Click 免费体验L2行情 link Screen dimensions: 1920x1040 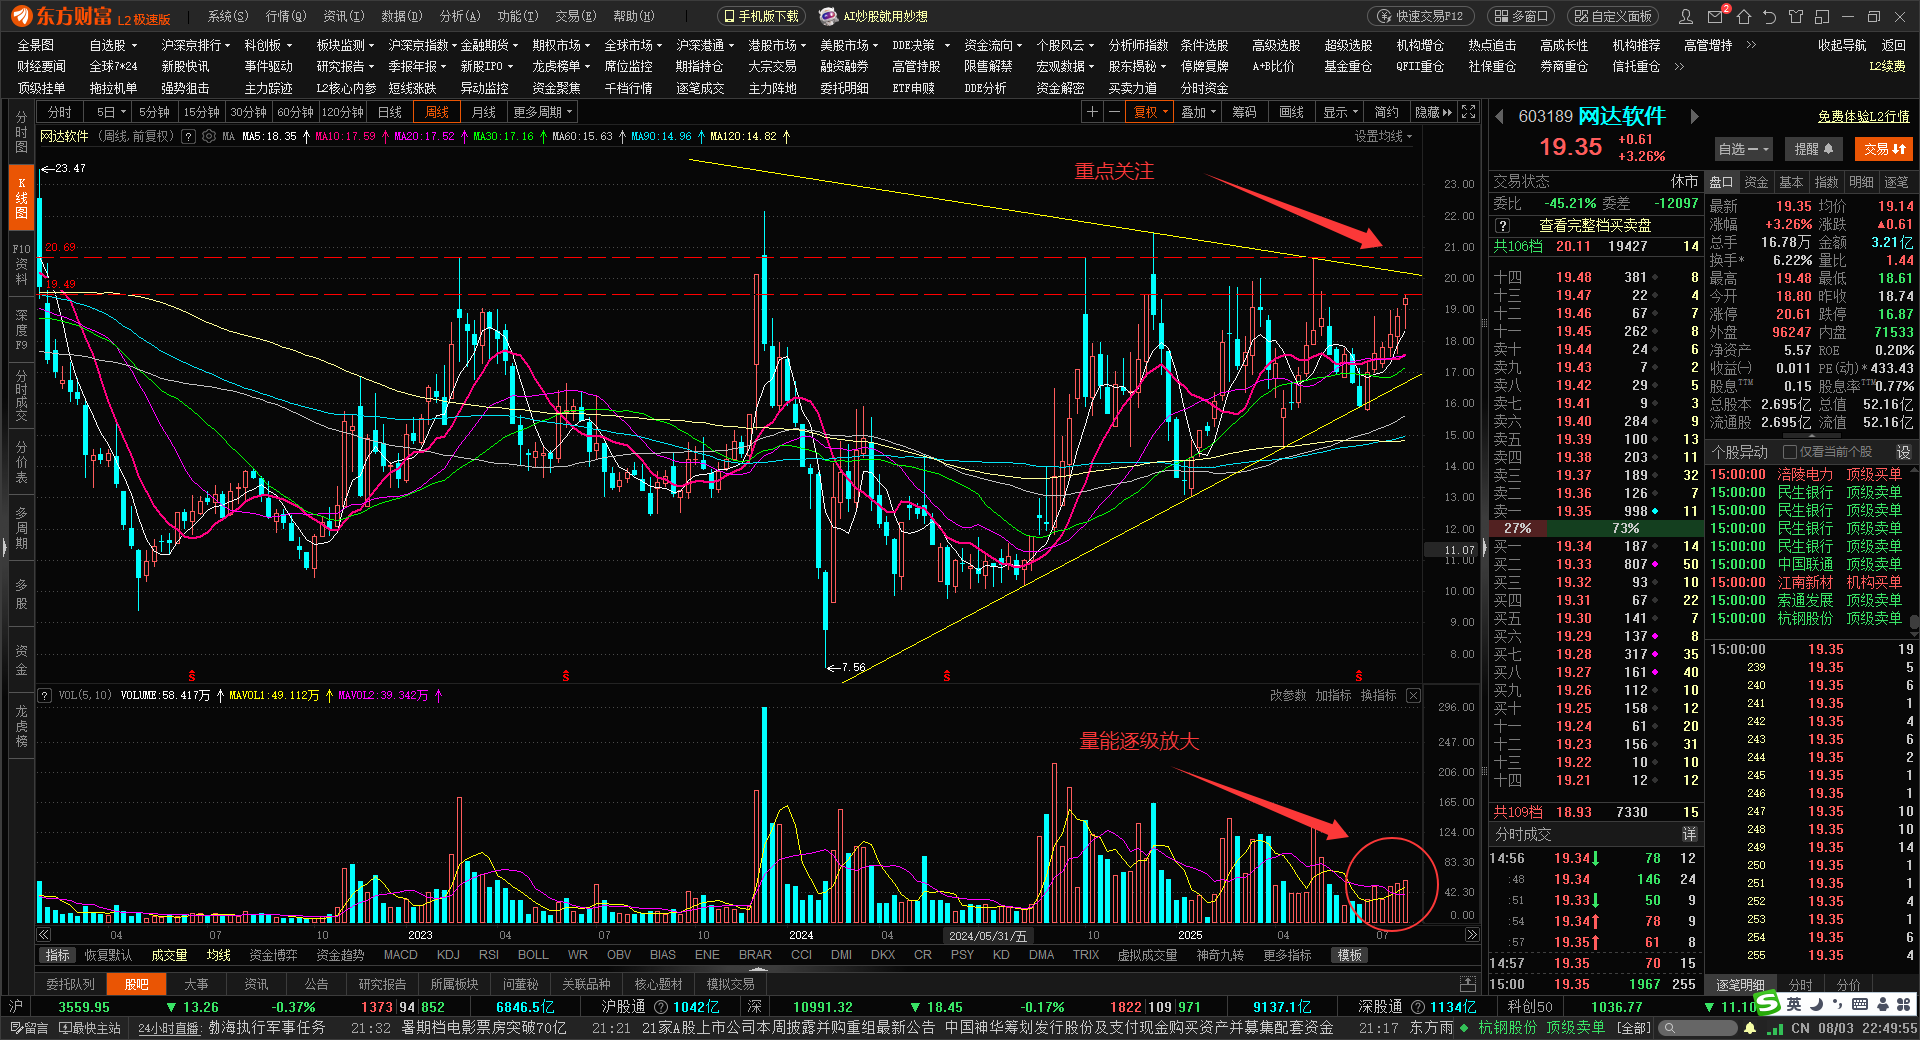click(1863, 117)
